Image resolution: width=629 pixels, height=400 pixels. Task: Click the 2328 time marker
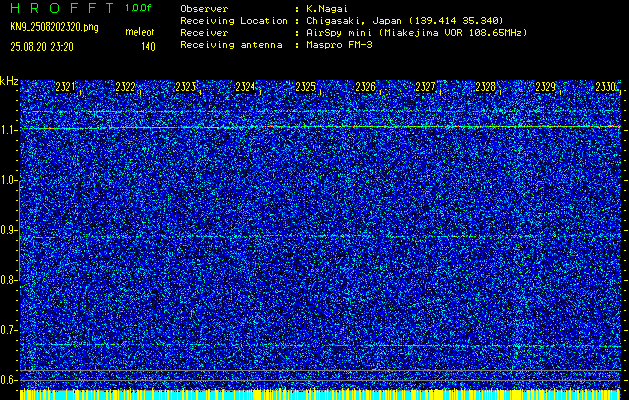(x=485, y=87)
